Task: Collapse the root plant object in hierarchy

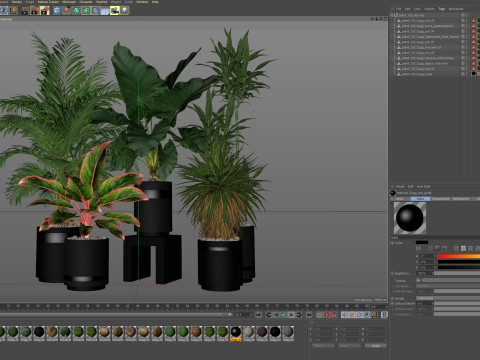Action: [x=391, y=15]
